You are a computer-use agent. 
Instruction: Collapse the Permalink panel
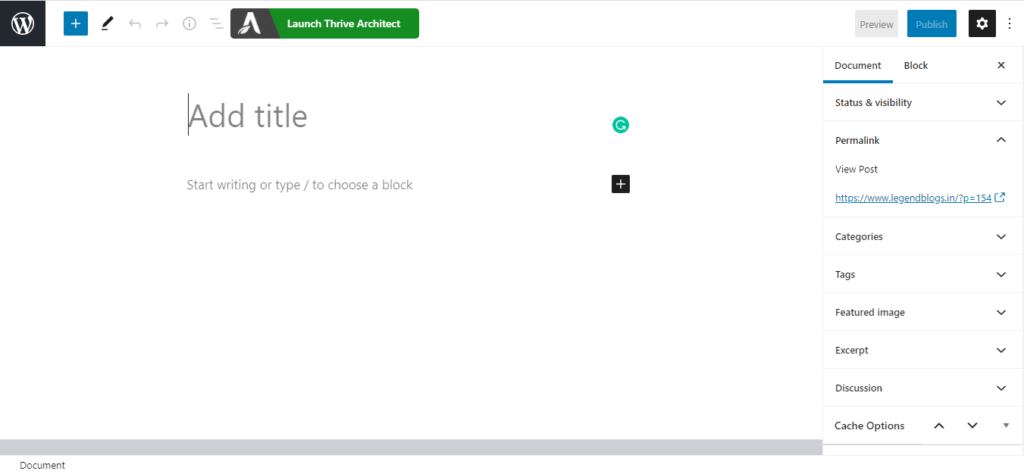click(x=921, y=140)
